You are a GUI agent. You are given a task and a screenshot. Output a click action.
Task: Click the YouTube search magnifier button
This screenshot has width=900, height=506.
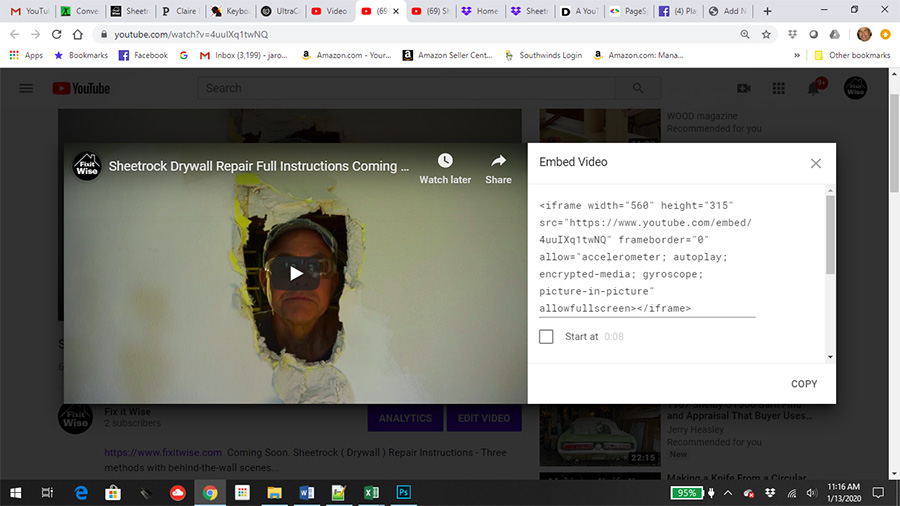[638, 88]
